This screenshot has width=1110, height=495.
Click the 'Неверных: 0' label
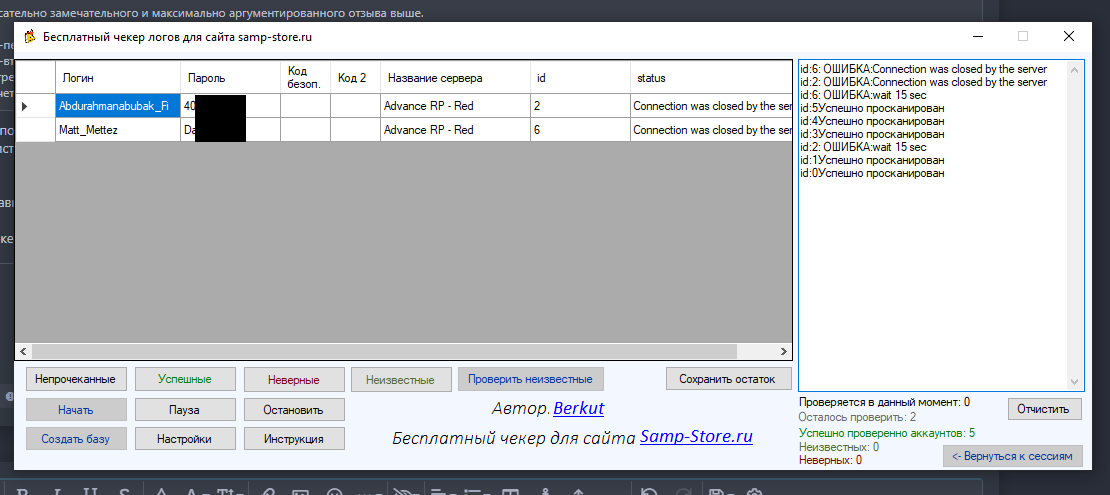pos(830,460)
